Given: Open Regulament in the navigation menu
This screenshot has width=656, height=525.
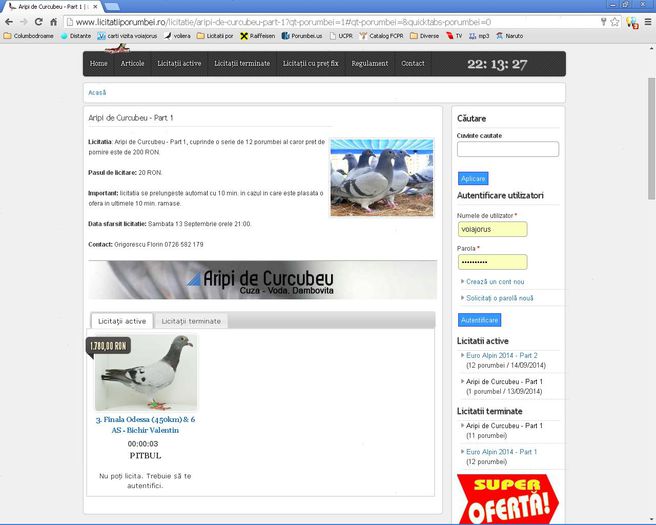Looking at the screenshot, I should 370,64.
